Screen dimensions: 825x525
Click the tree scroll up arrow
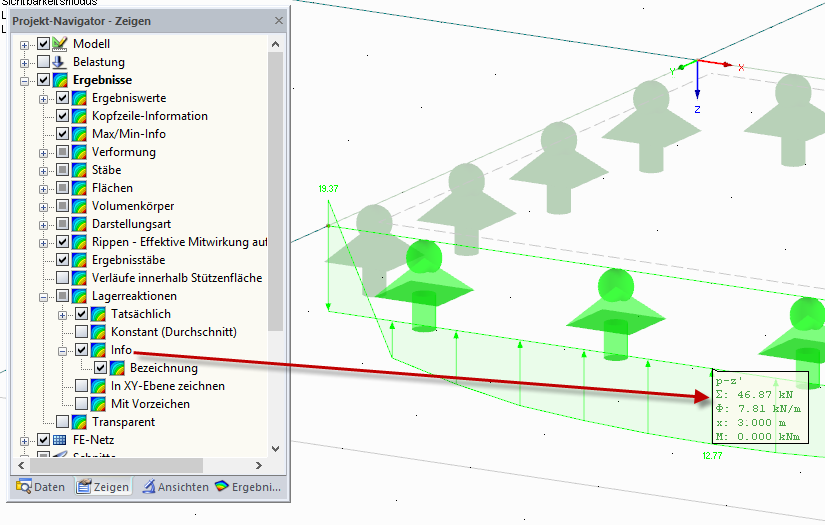point(275,44)
